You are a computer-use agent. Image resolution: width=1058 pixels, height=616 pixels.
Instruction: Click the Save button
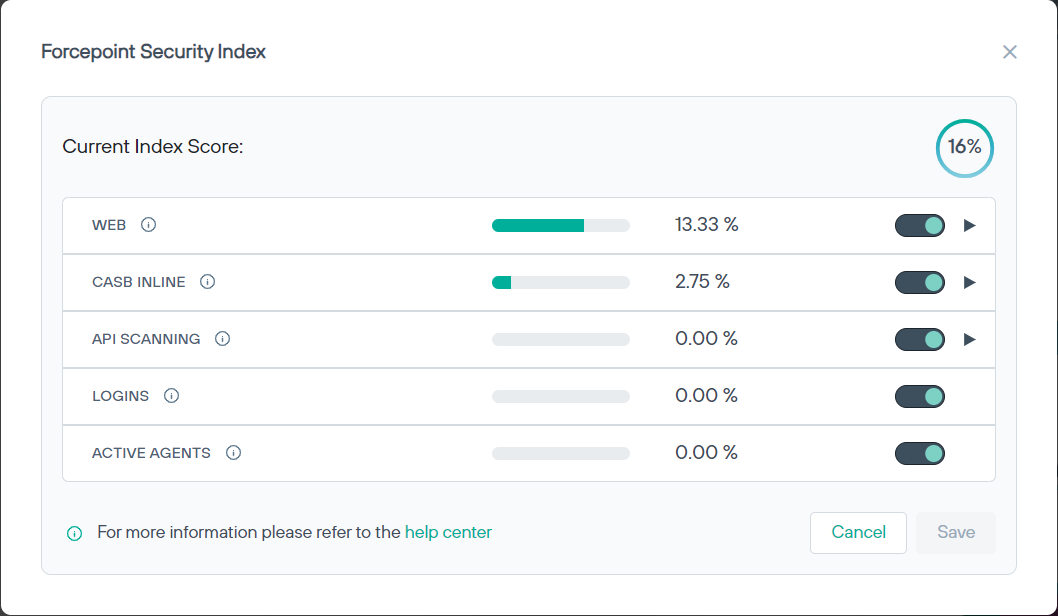coord(956,532)
